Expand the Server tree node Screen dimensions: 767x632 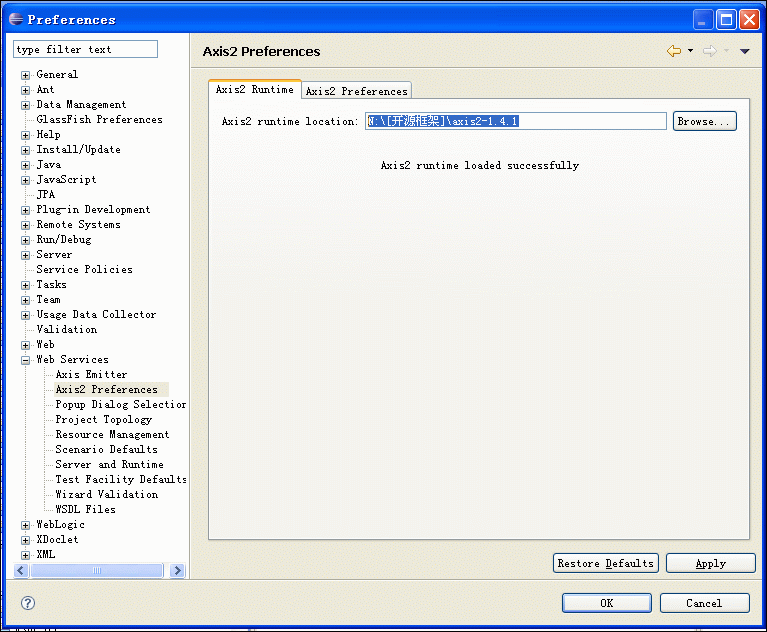click(25, 255)
